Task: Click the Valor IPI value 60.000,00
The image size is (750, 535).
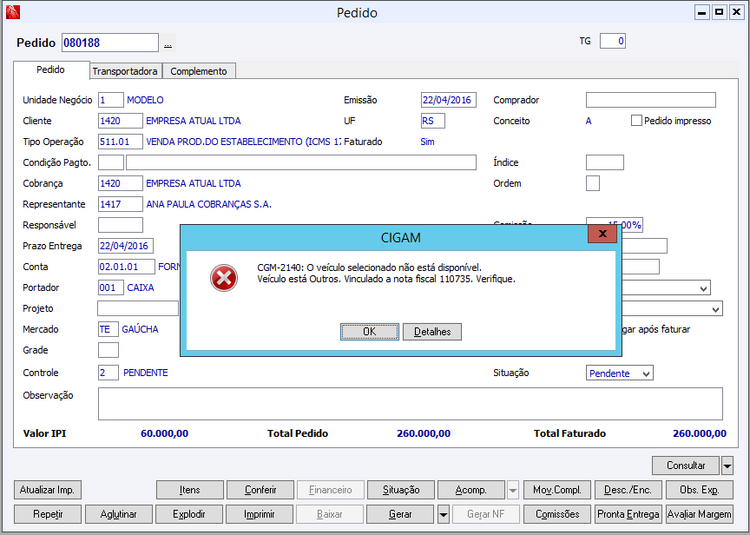Action: click(165, 434)
